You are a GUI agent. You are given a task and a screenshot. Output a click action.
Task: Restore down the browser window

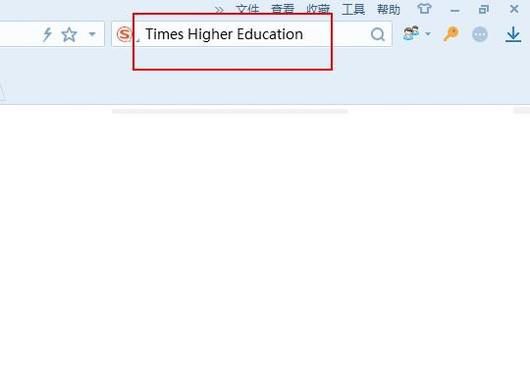tap(484, 9)
